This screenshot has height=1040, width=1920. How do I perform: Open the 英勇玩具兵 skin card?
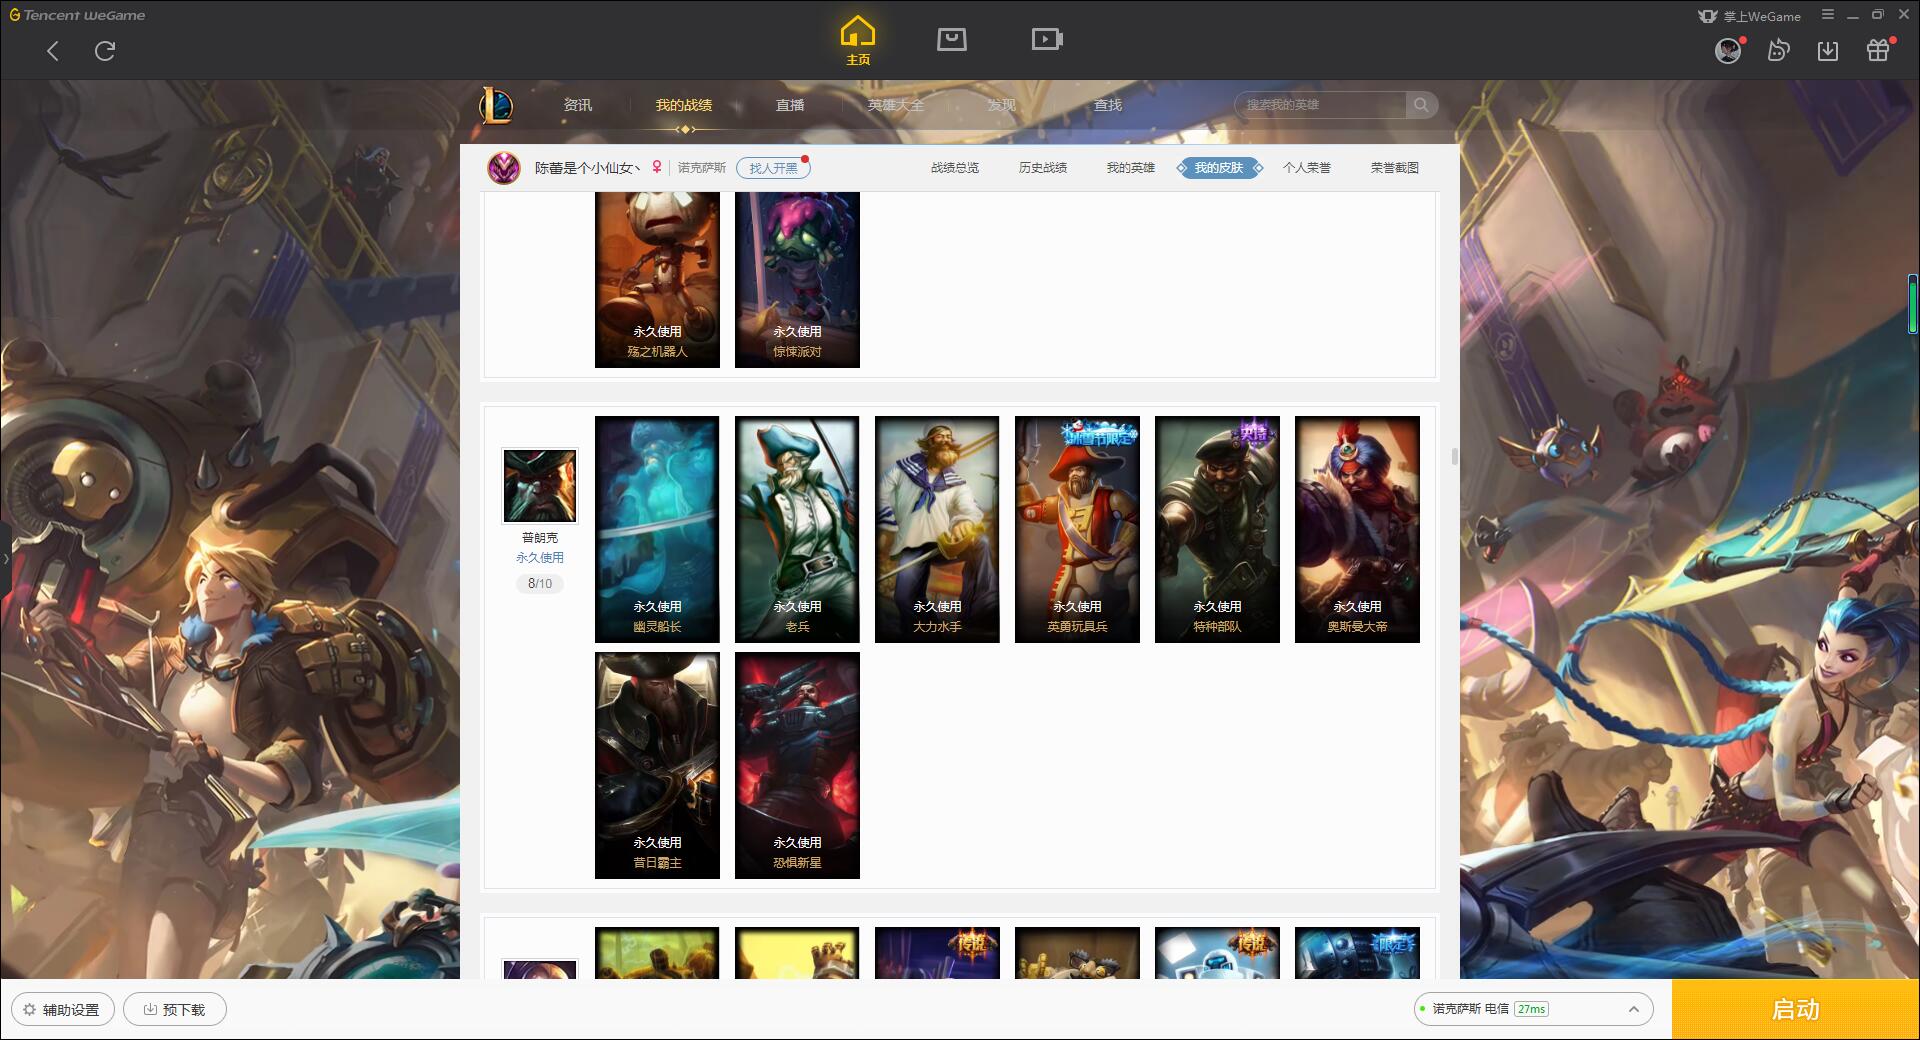[1077, 529]
